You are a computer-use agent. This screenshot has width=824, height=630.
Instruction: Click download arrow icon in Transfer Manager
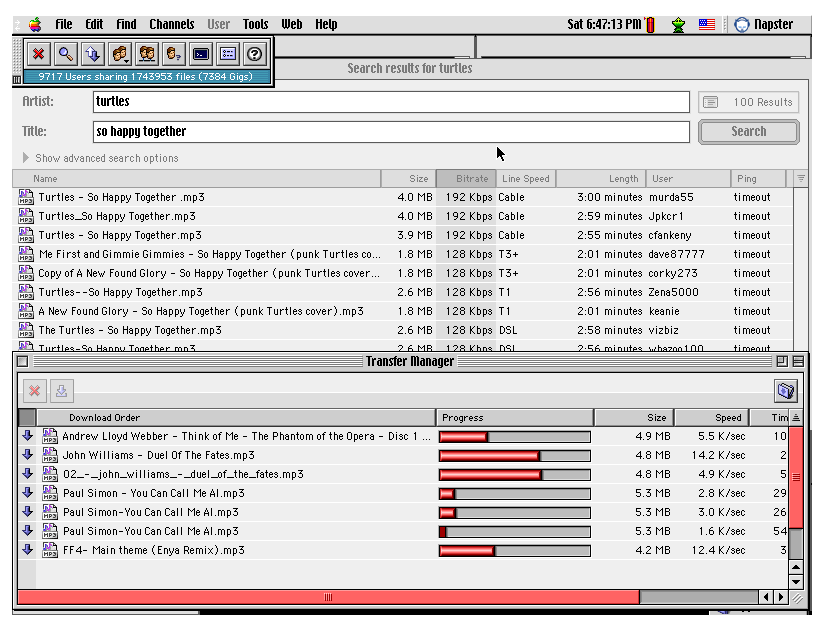tap(61, 391)
